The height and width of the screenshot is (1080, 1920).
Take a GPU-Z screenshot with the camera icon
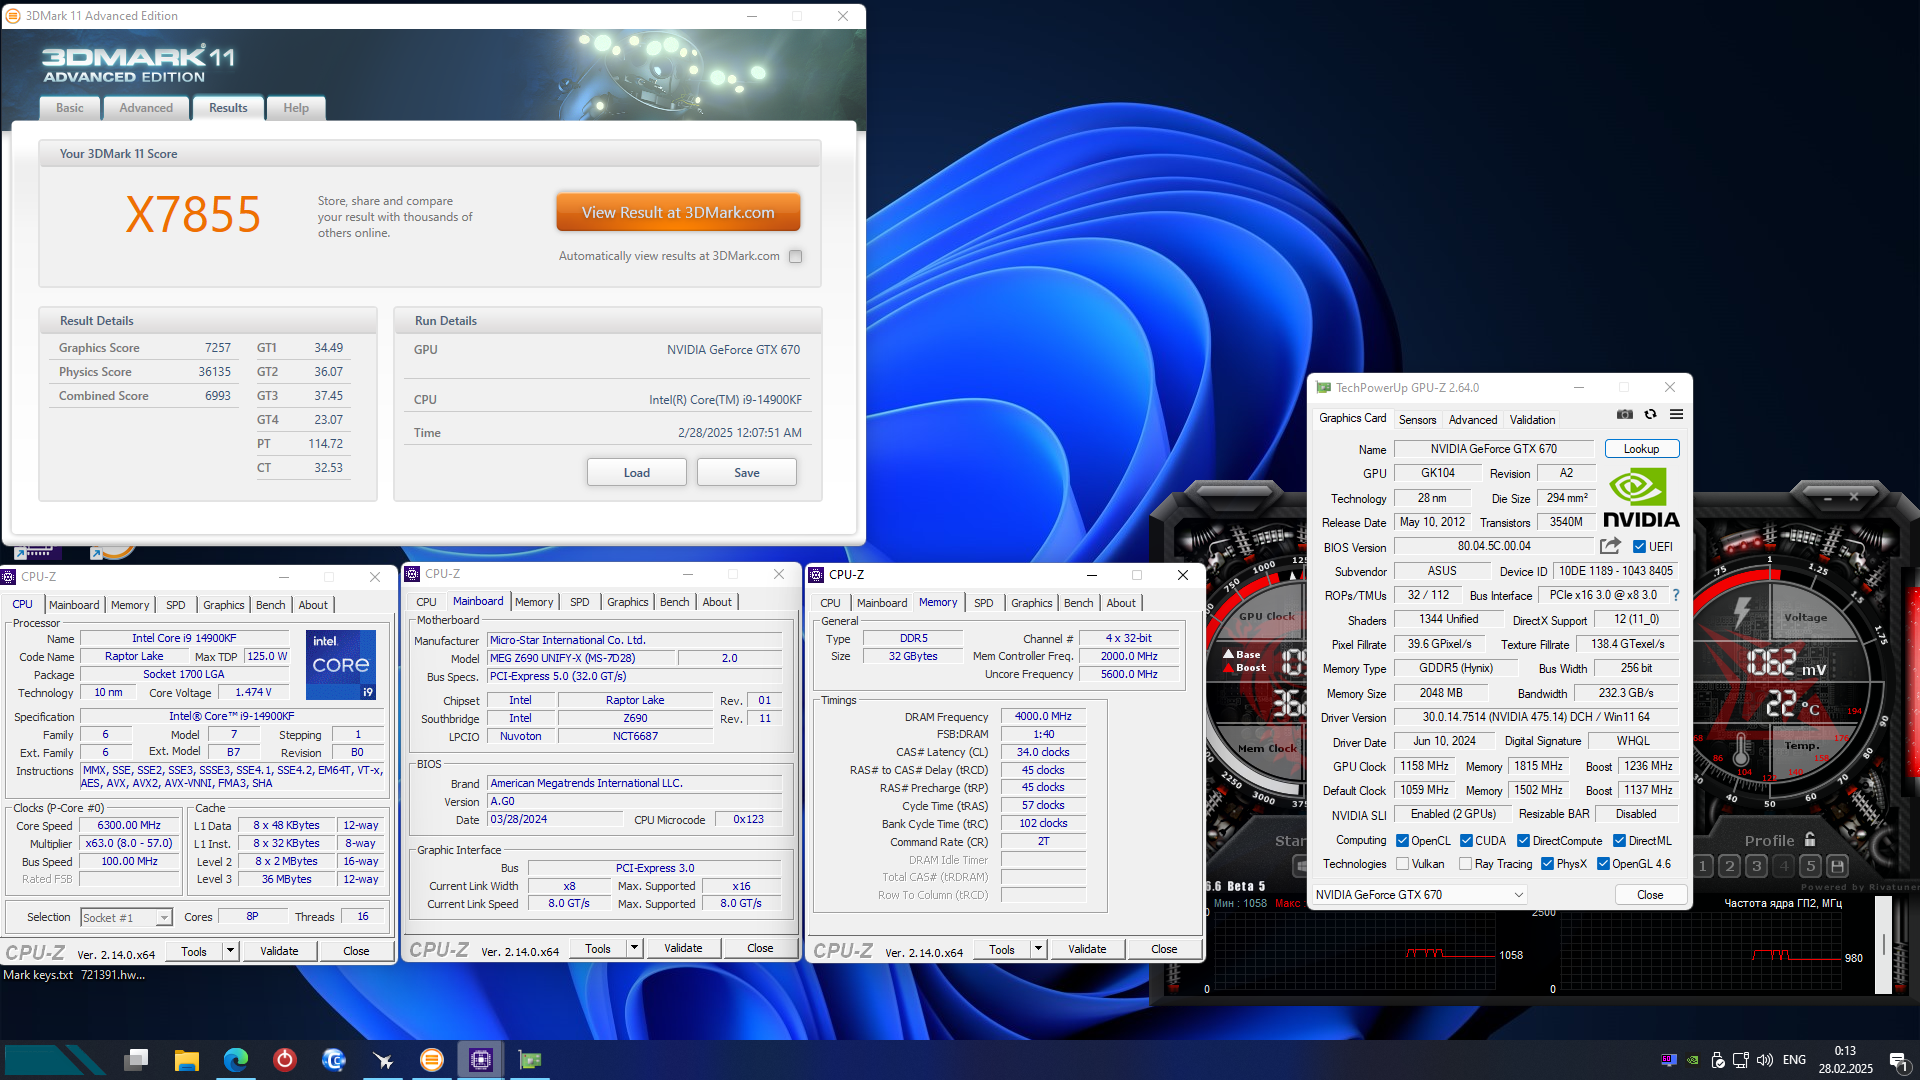pos(1625,414)
